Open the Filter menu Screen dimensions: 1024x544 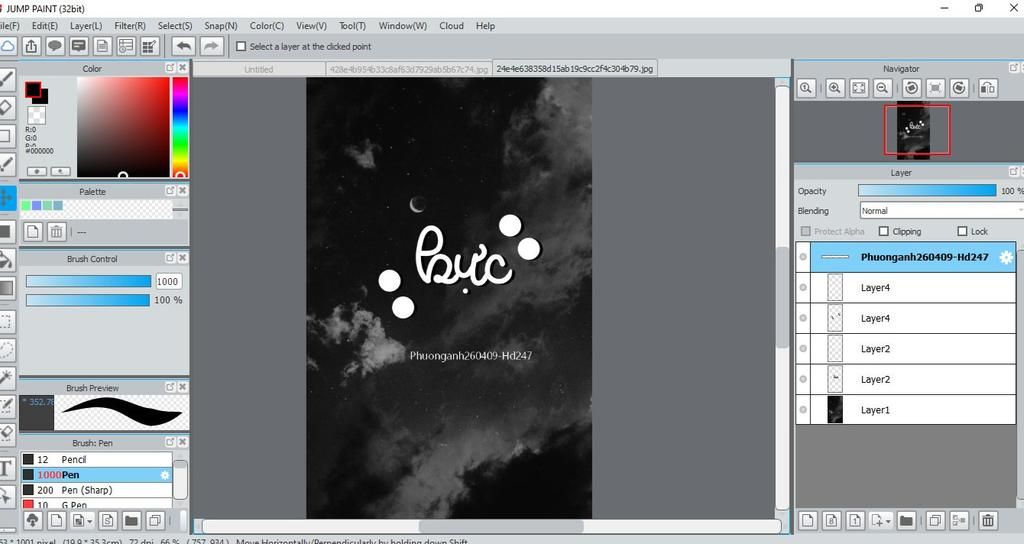click(130, 25)
